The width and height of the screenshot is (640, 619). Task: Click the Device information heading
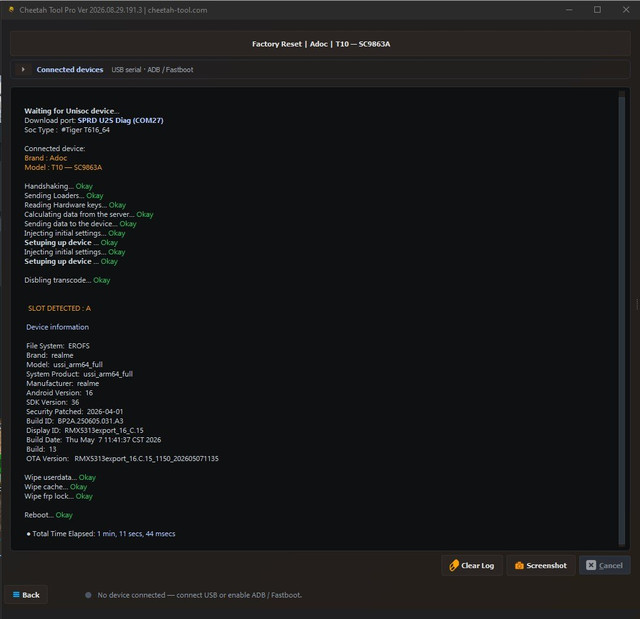[58, 327]
